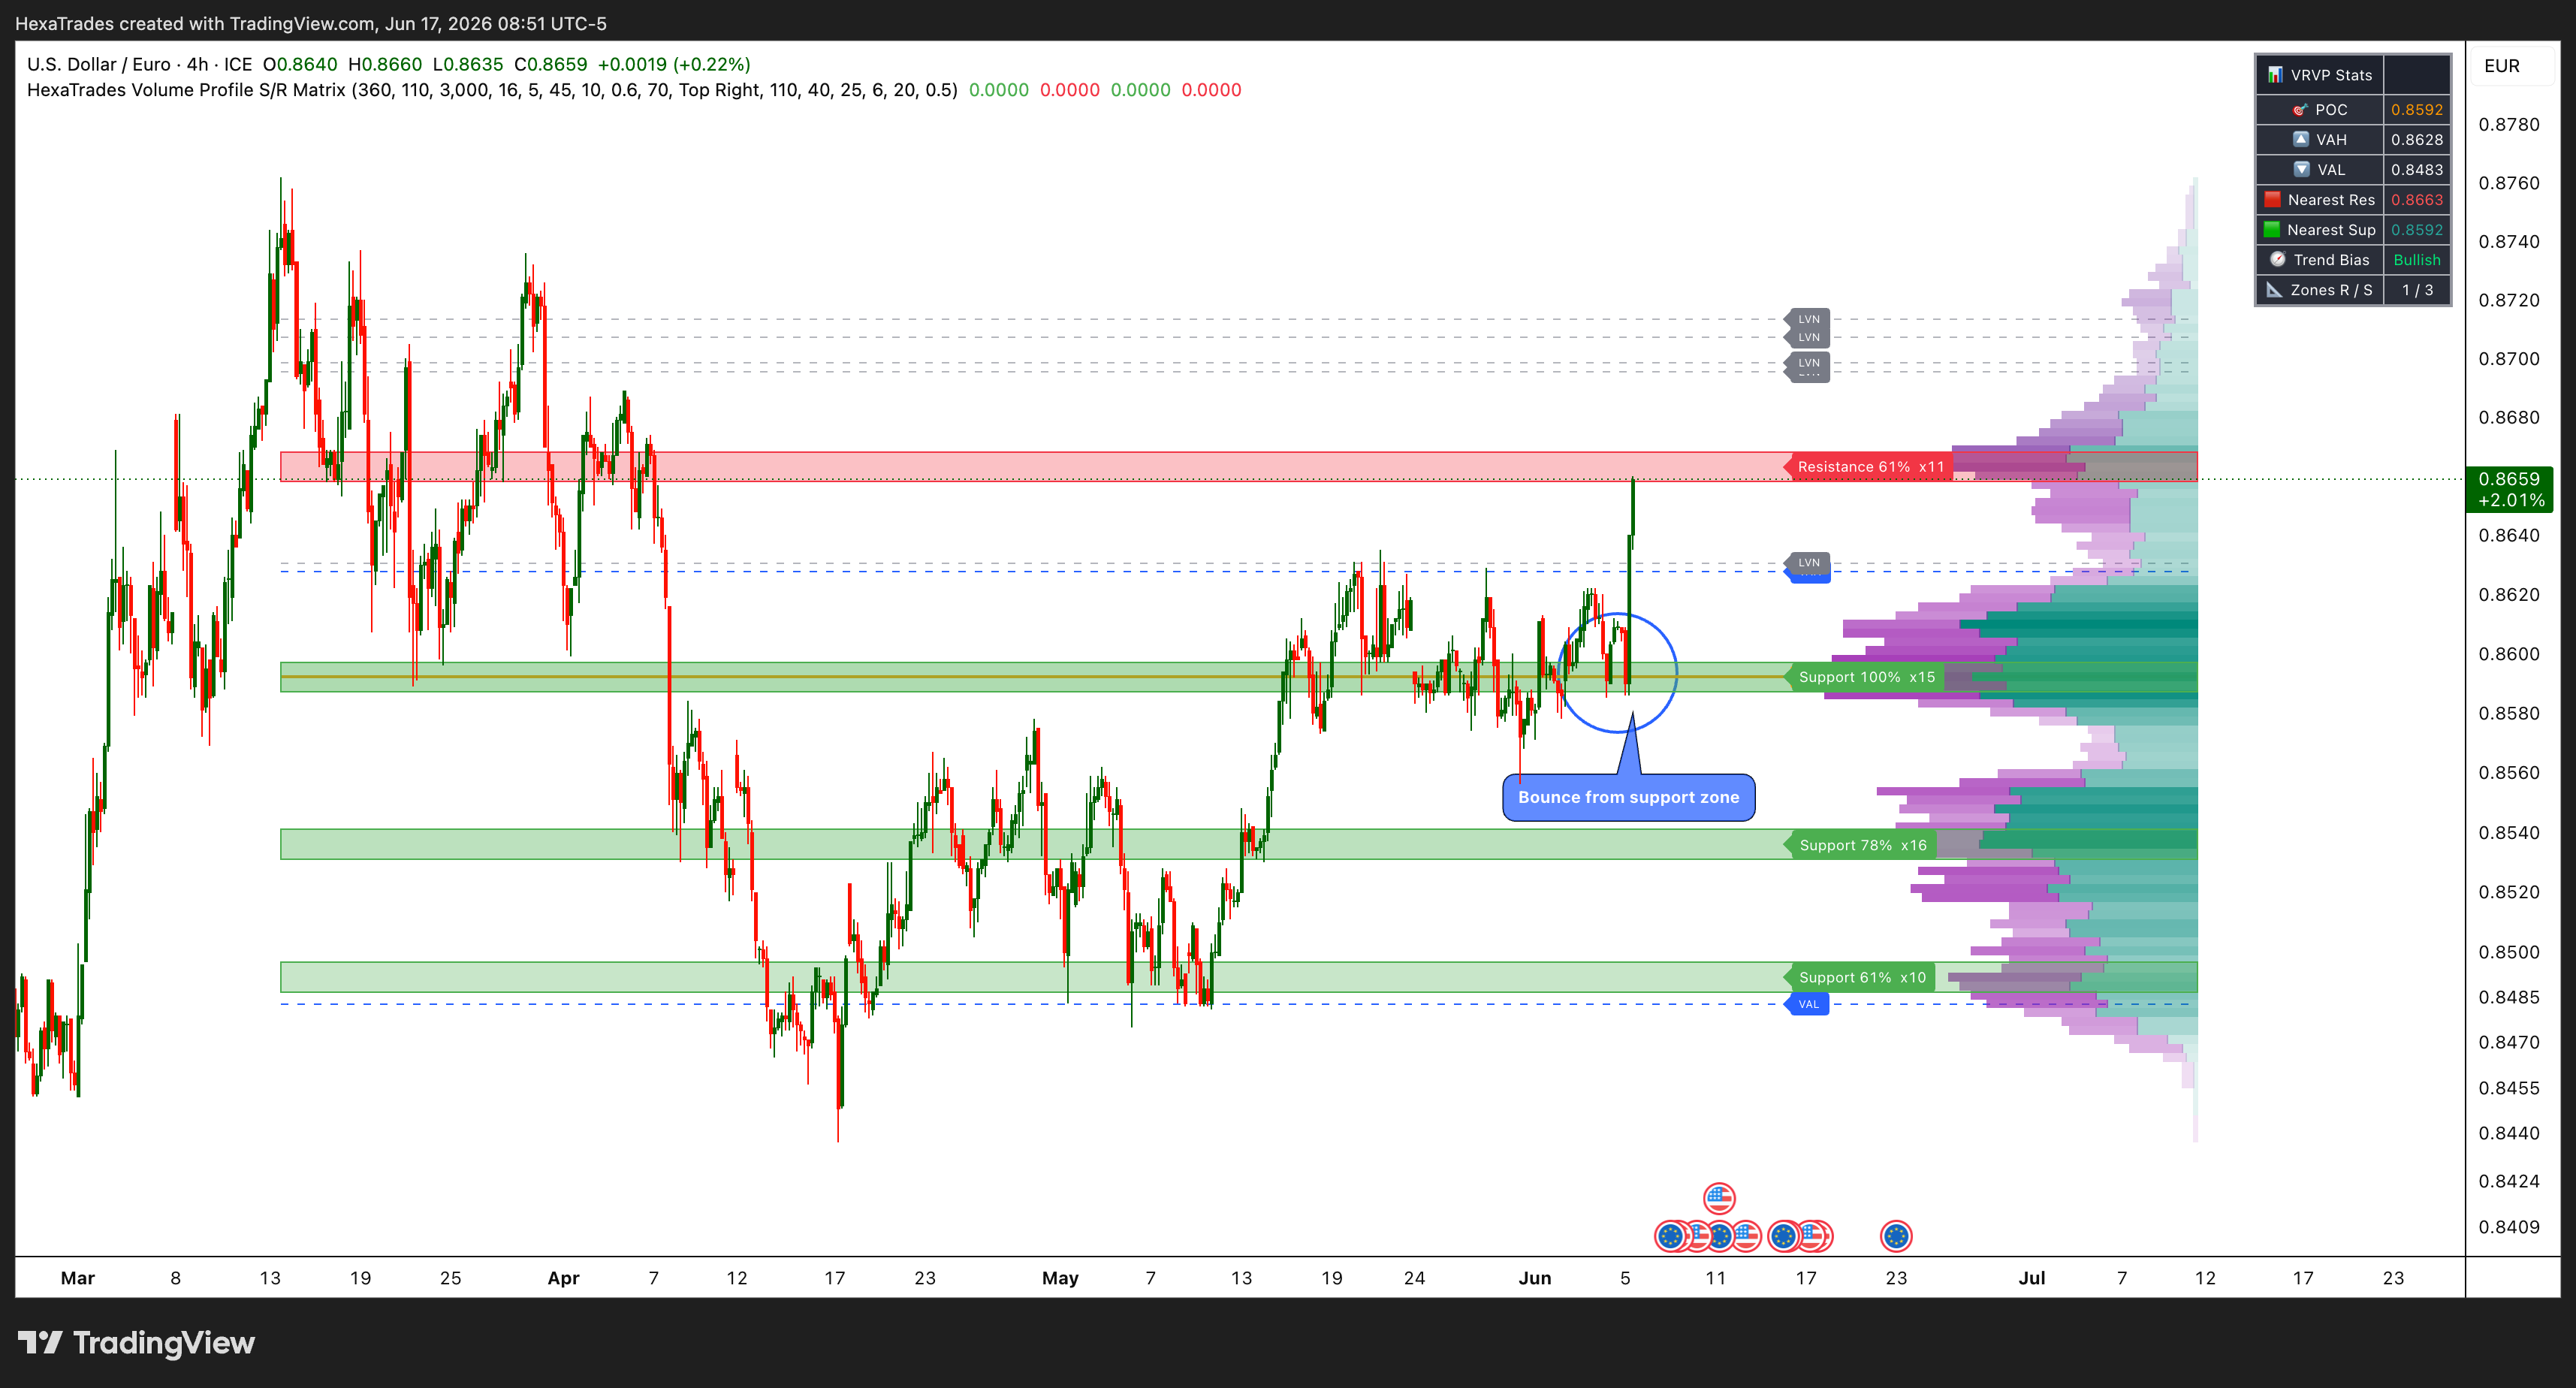
Task: Click the Mar label on time axis
Action: tap(78, 1278)
